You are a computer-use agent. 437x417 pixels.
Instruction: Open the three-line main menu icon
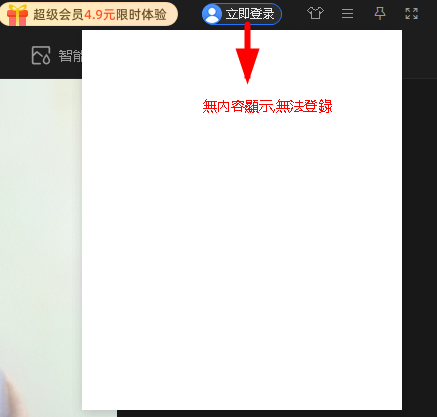(x=347, y=14)
